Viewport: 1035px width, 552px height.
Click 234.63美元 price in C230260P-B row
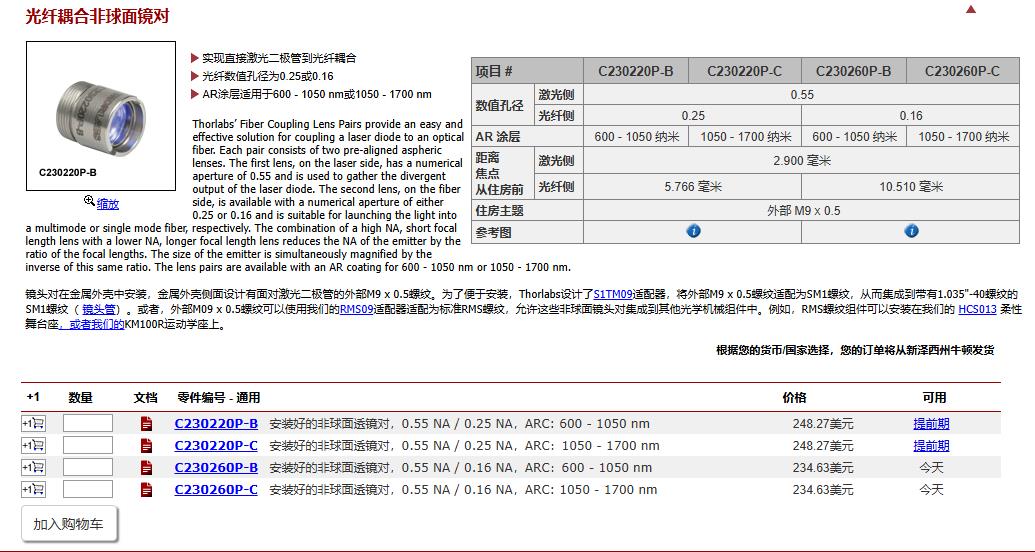click(x=822, y=468)
